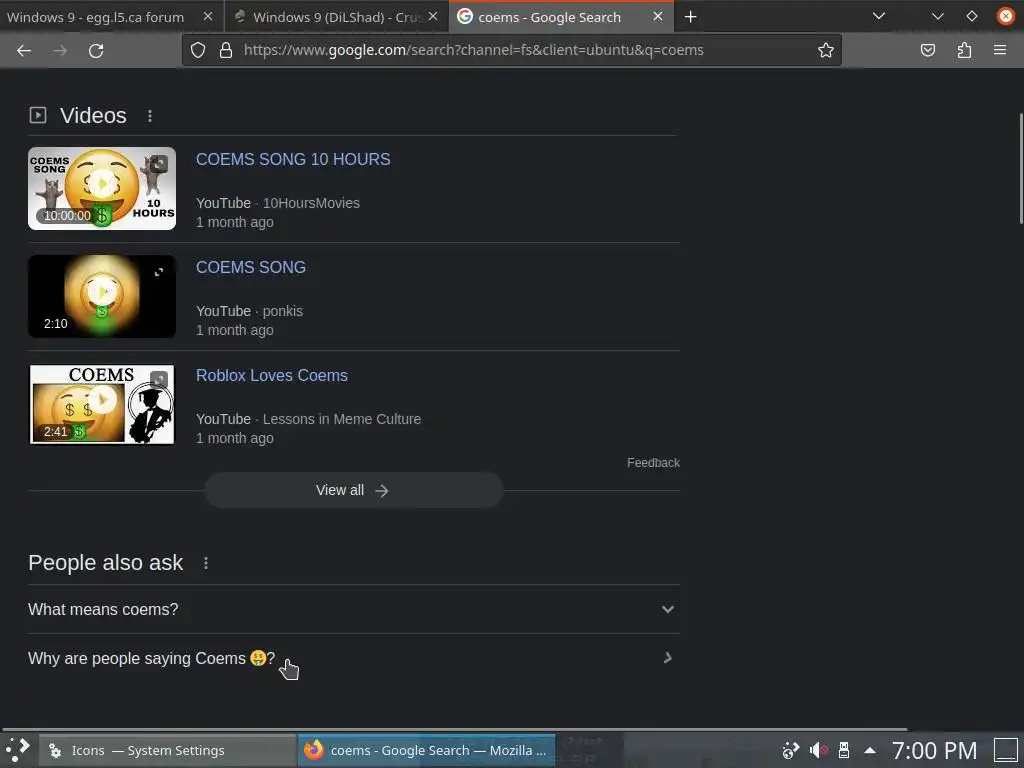Expand 'What means coems?' question

(354, 609)
